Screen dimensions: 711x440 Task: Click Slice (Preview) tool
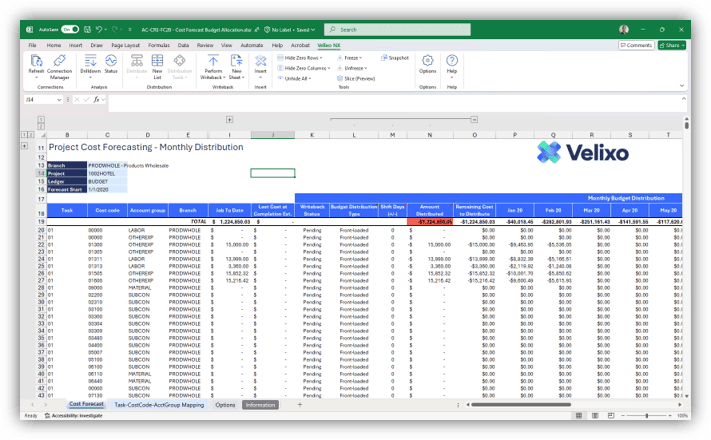[356, 78]
